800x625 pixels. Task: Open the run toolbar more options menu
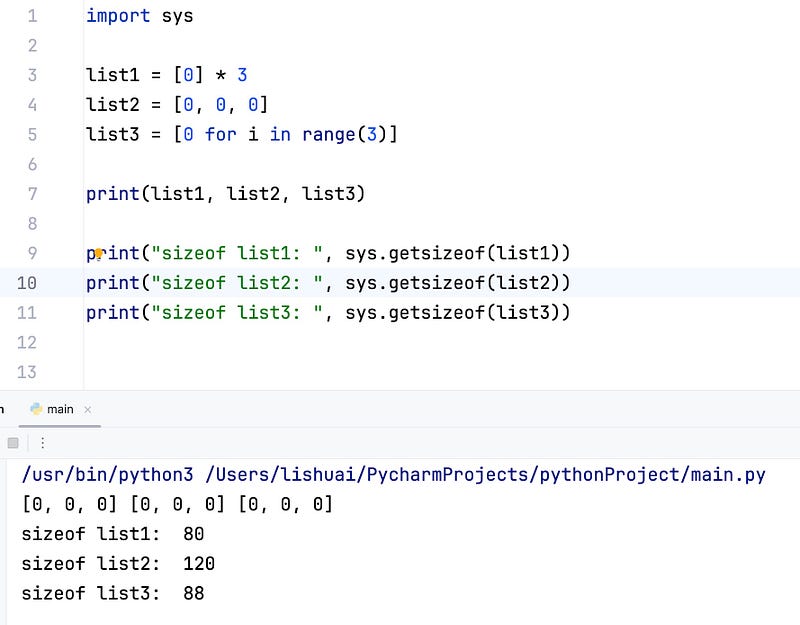tap(42, 442)
